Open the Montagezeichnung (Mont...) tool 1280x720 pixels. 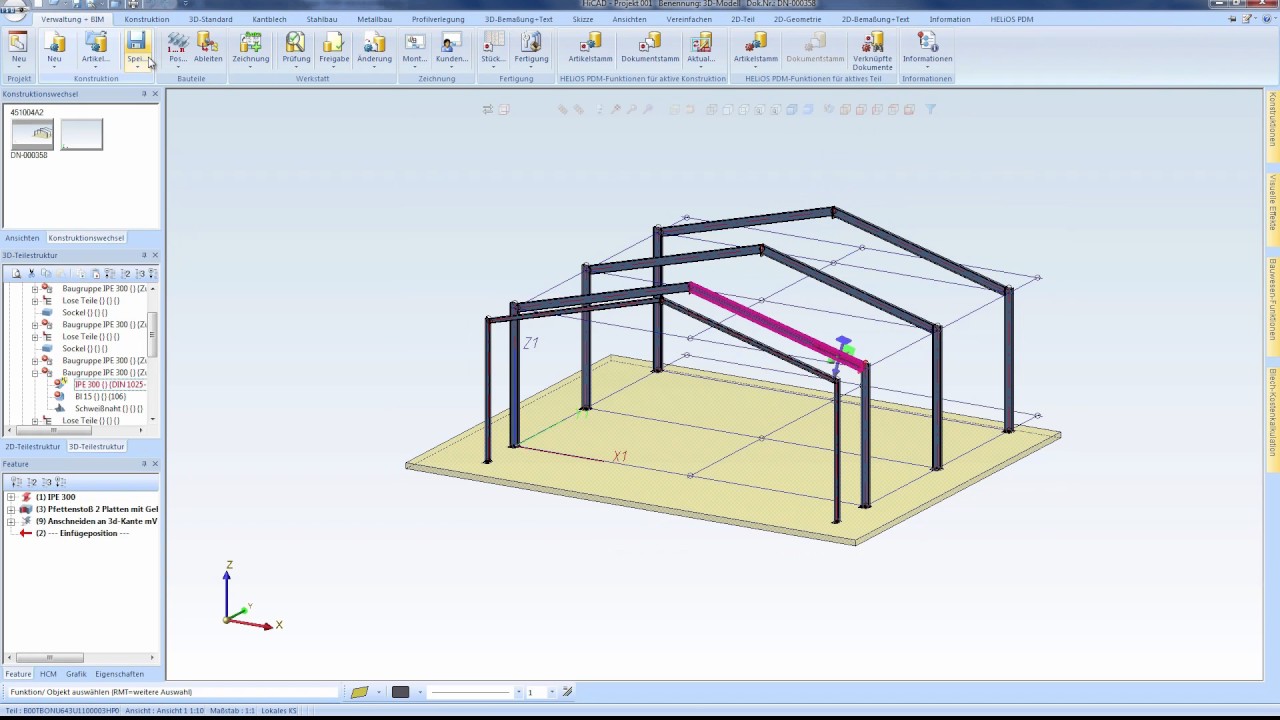(x=415, y=46)
